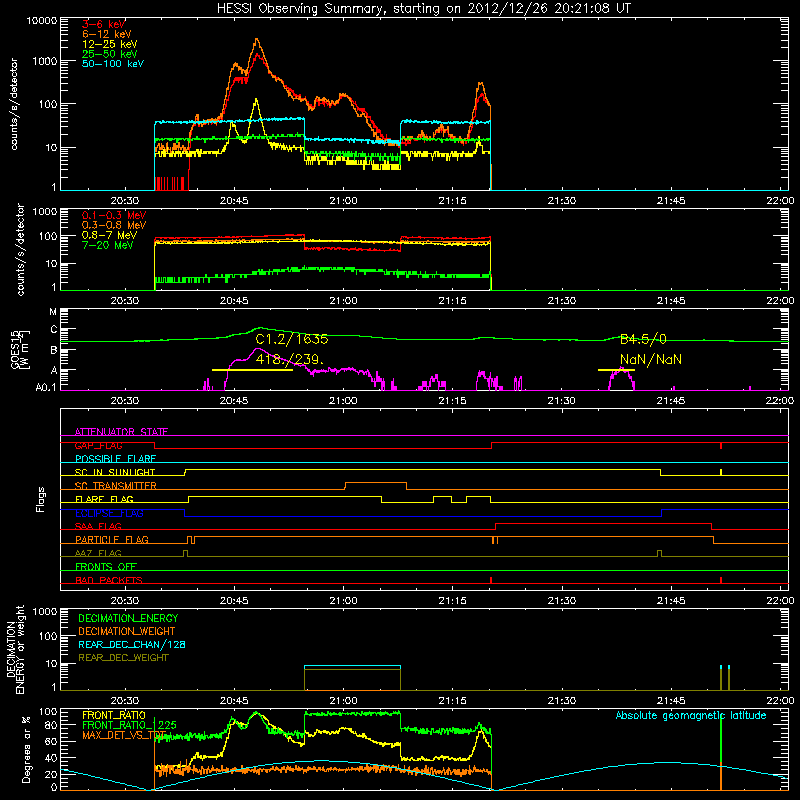Click the 22:00 tick under the decimation panel
Screen dimensions: 800x800
(780, 701)
